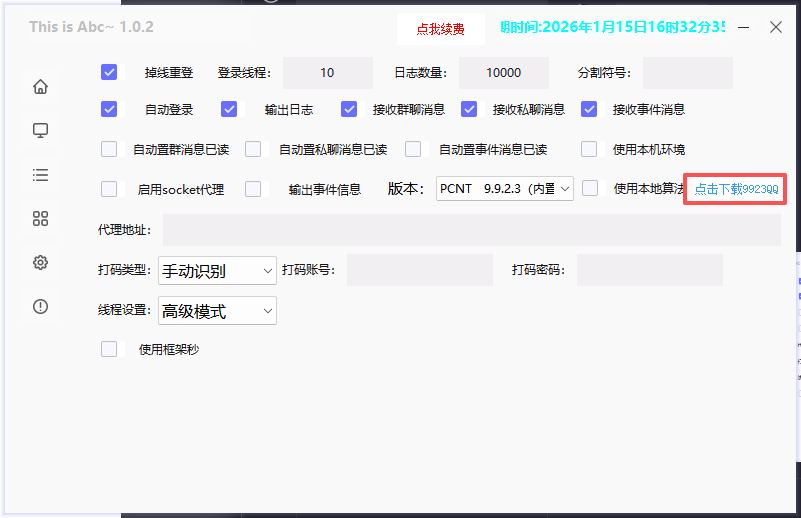Enable the 自动置私聊消息已读 checkbox
801x518 pixels.
(x=253, y=149)
